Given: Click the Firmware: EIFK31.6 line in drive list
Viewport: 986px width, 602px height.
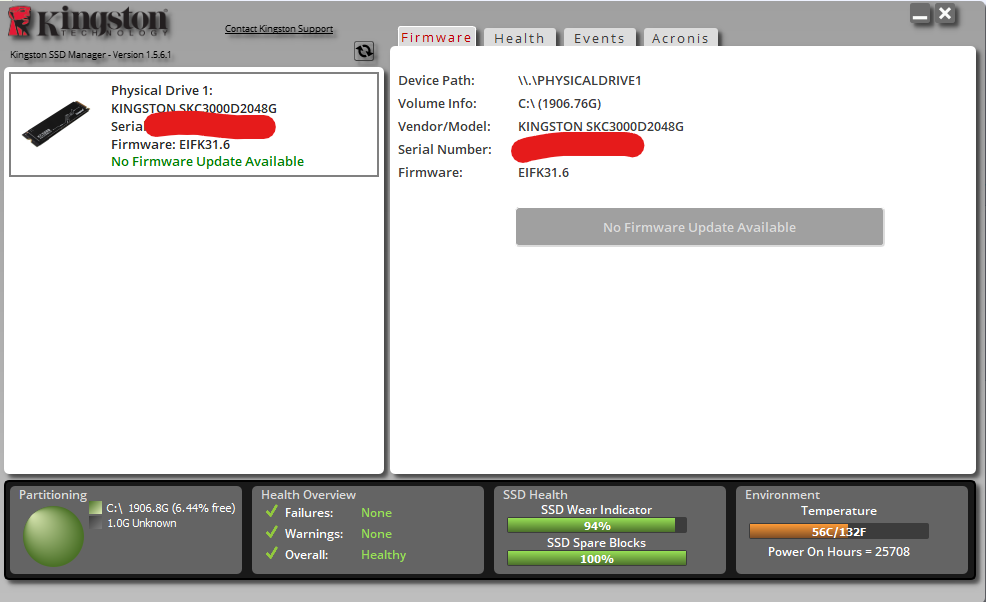Looking at the screenshot, I should [170, 144].
